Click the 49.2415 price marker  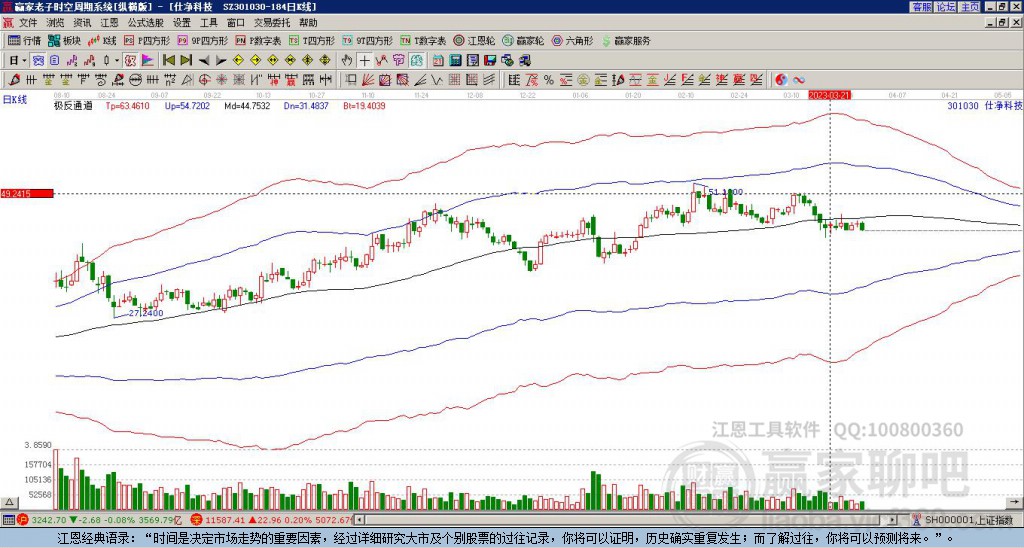point(27,194)
